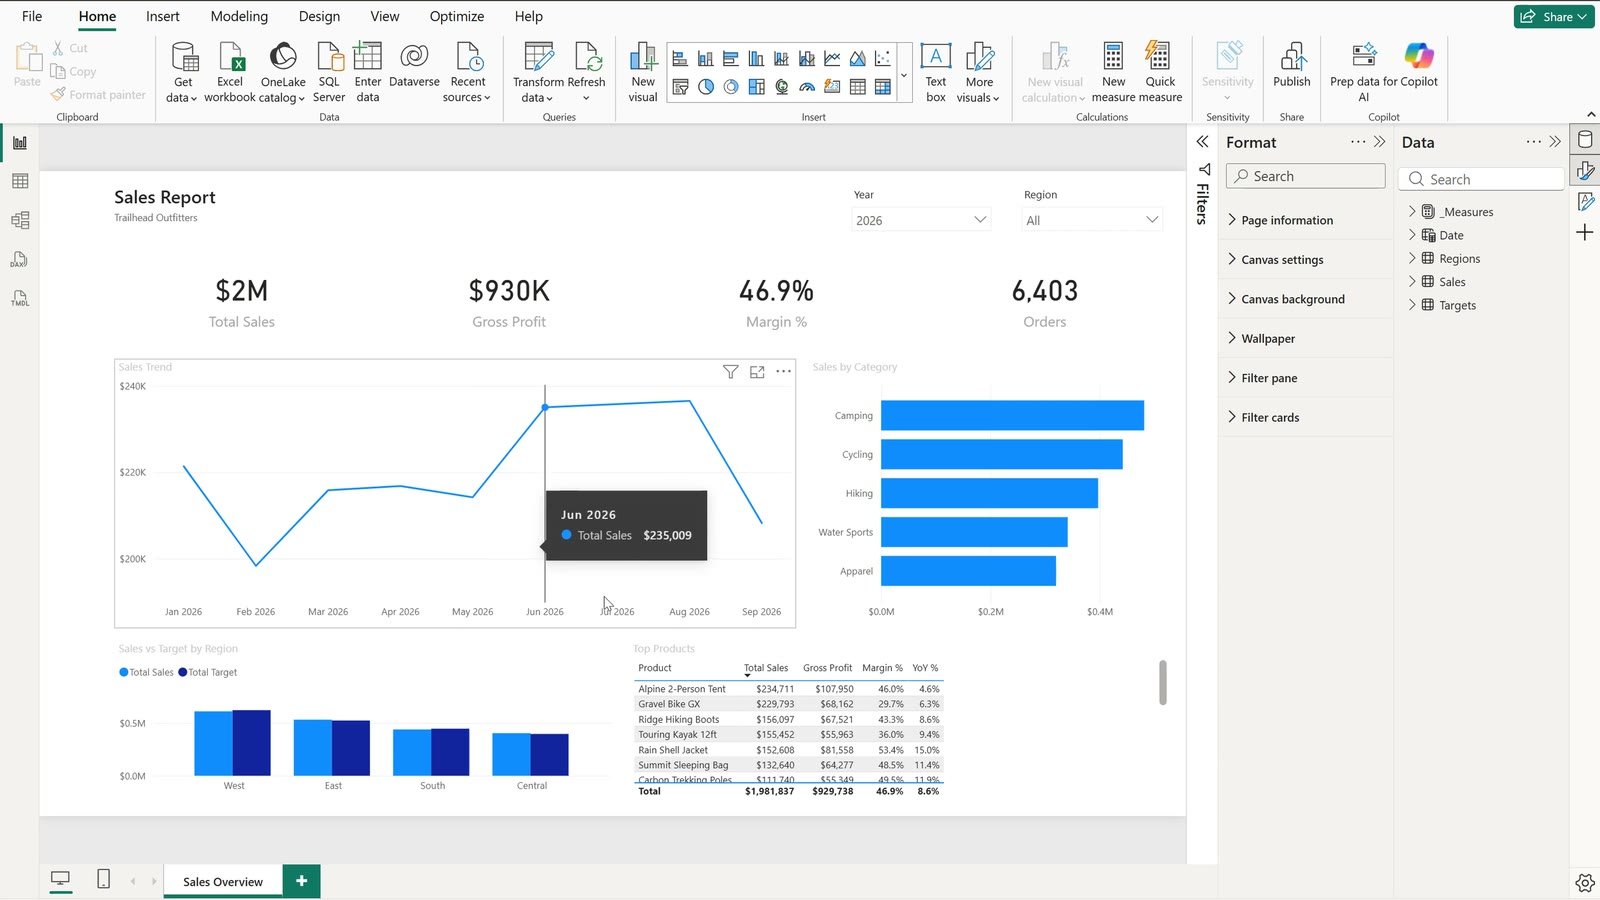Screen dimensions: 1600x900
Task: Click the Top Products table scrollbar
Action: point(1162,682)
